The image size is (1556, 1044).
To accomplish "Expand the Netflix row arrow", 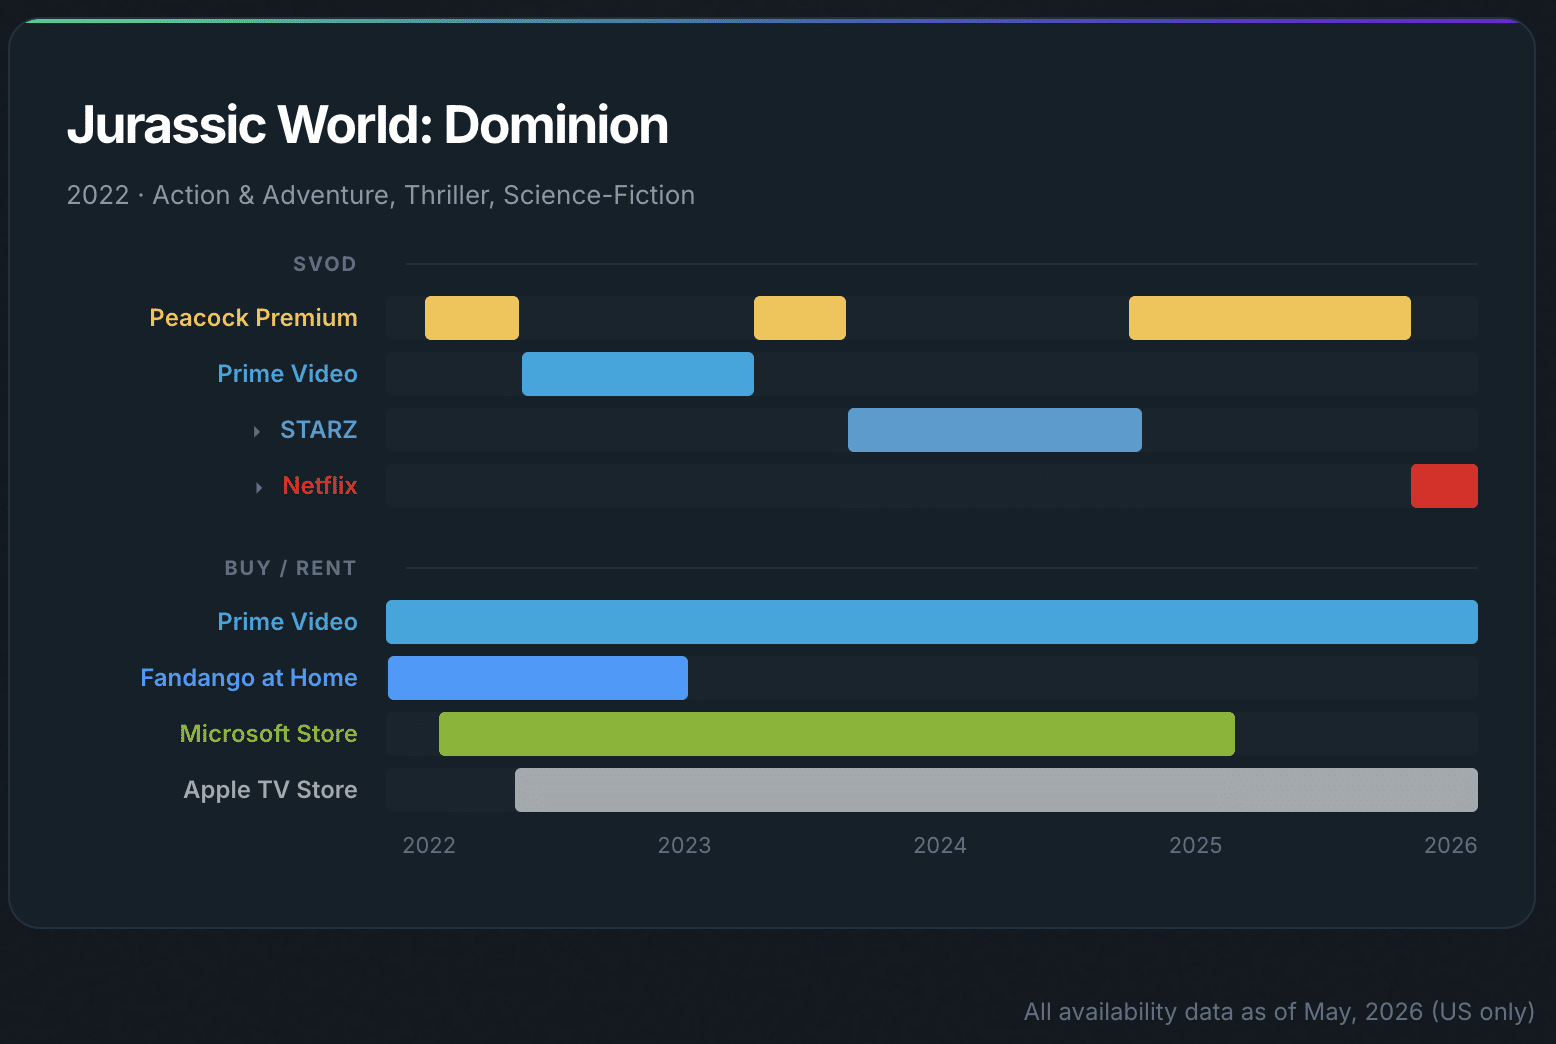I will click(x=259, y=487).
